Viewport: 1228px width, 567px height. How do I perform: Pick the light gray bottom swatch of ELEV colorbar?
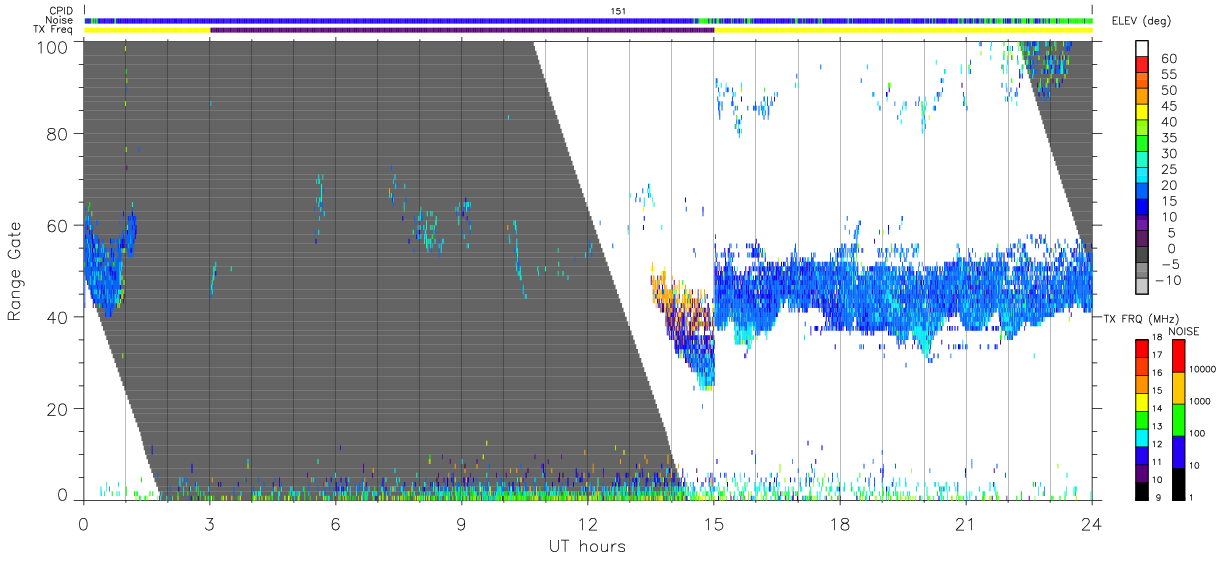pyautogui.click(x=1144, y=286)
